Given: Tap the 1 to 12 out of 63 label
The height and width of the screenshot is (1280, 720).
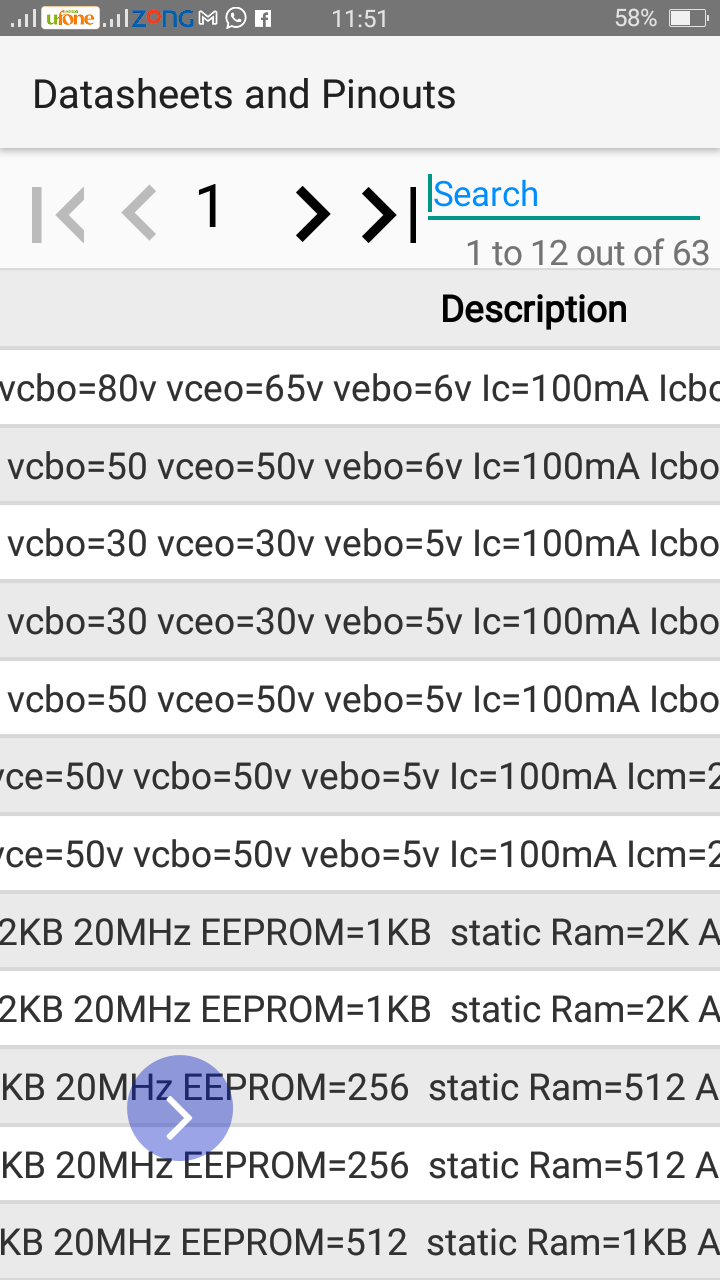Looking at the screenshot, I should [x=588, y=253].
